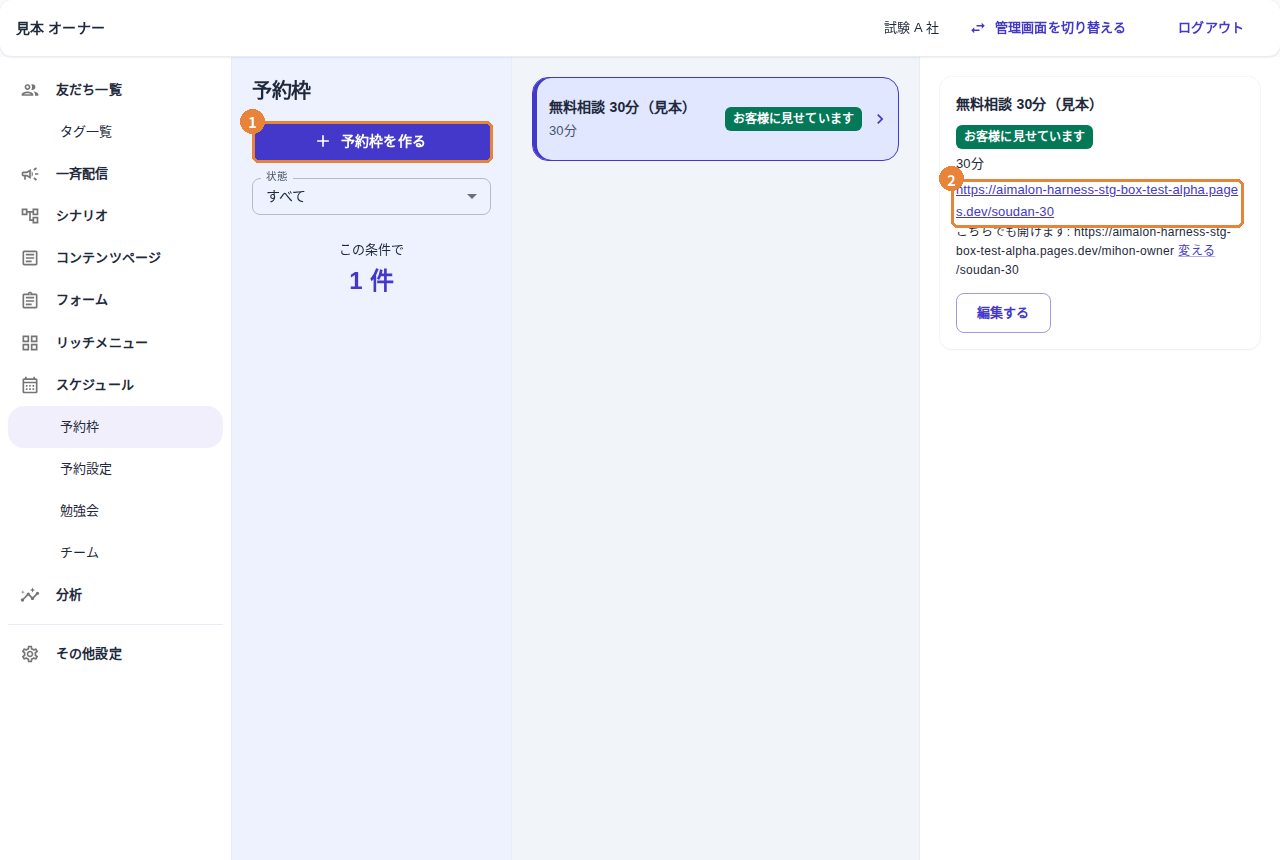Image resolution: width=1280 pixels, height=860 pixels.
Task: Select the 予約枠 submenu item
Action: 115,427
